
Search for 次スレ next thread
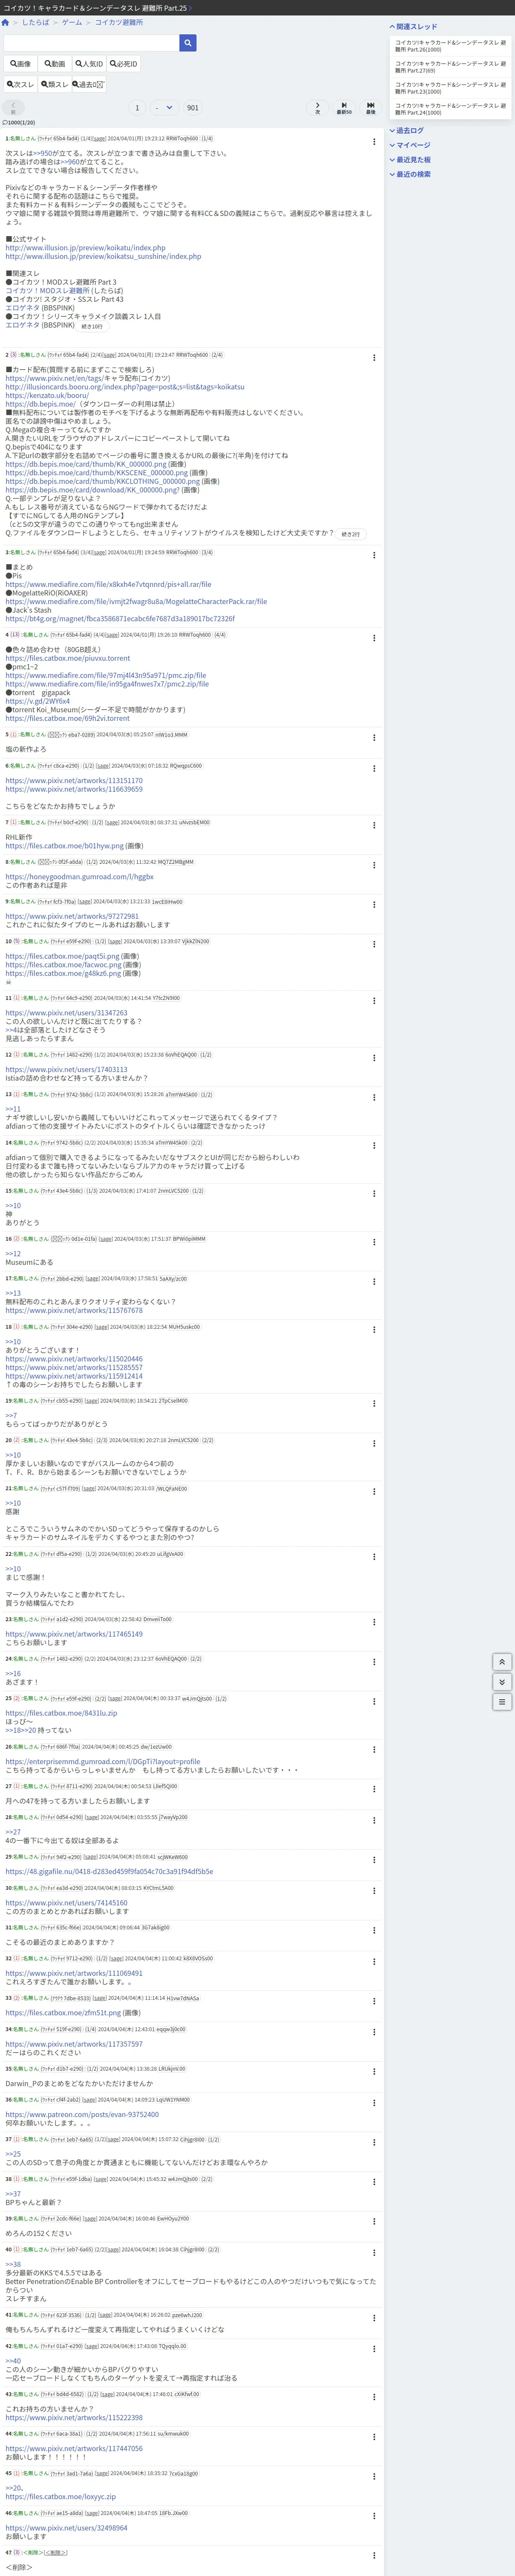(20, 85)
